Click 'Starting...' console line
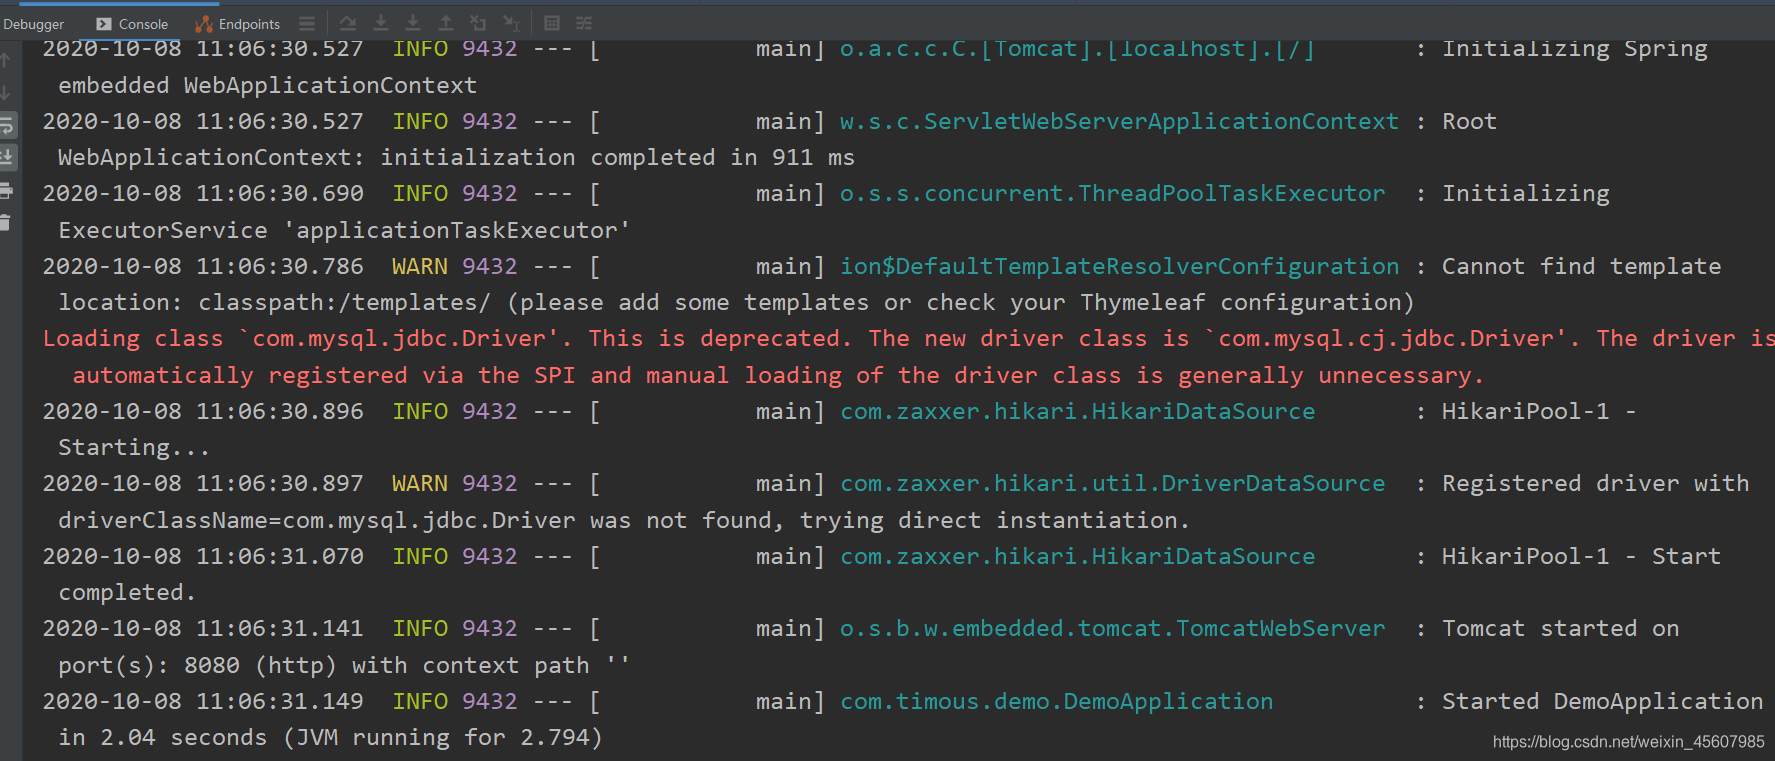Viewport: 1775px width, 761px height. (133, 447)
